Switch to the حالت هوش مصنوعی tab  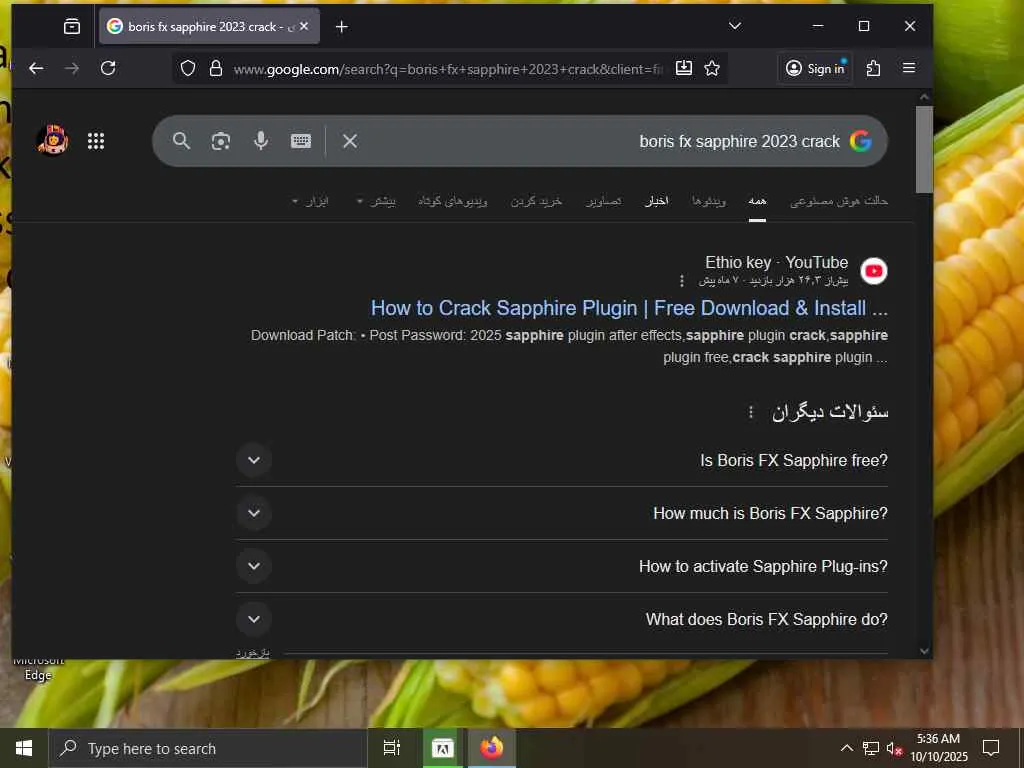tap(839, 200)
